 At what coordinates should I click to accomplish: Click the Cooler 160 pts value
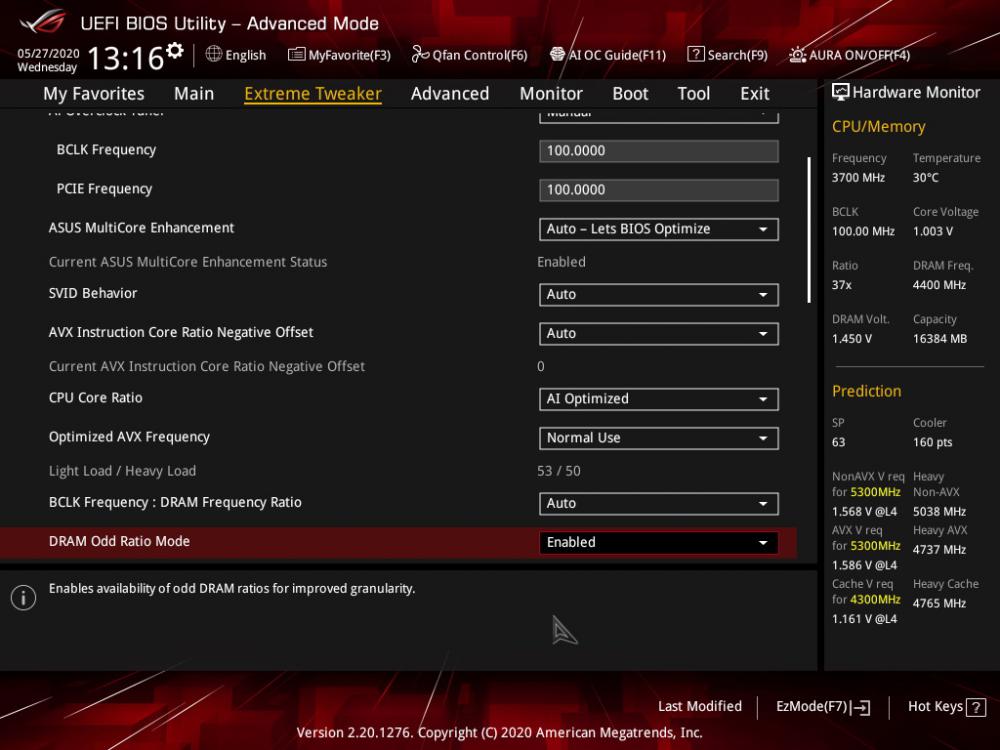pyautogui.click(x=932, y=442)
